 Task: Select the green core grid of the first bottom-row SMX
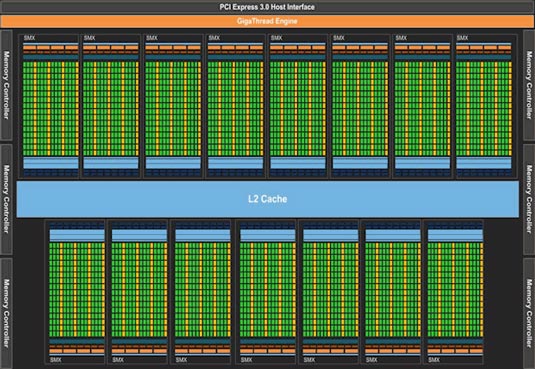[77, 289]
